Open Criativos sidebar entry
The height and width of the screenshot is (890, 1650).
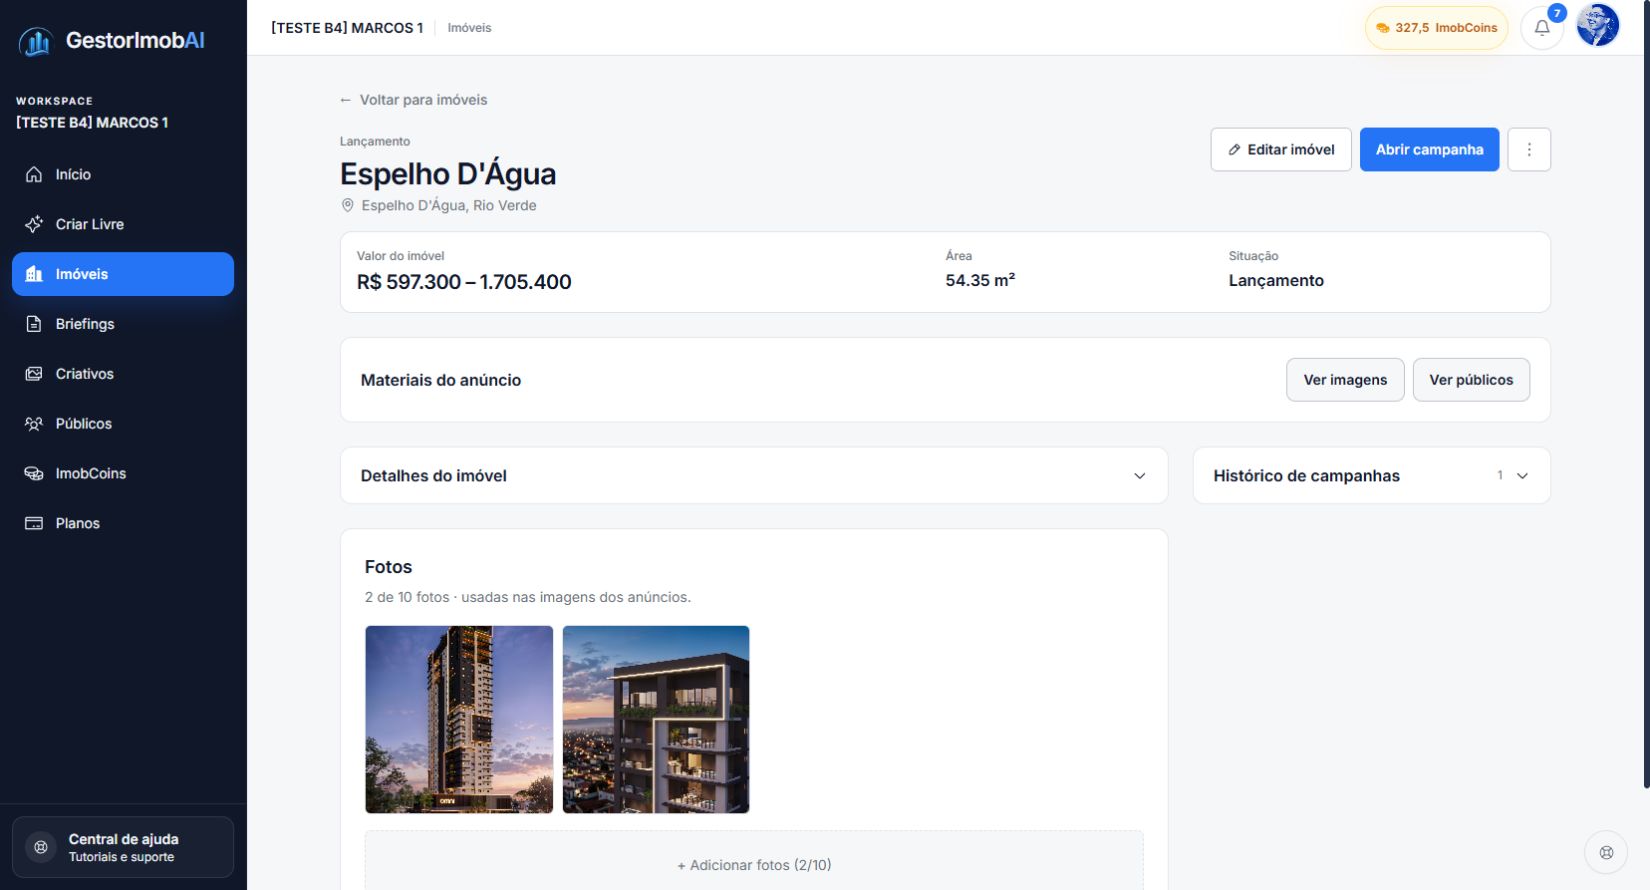(123, 374)
